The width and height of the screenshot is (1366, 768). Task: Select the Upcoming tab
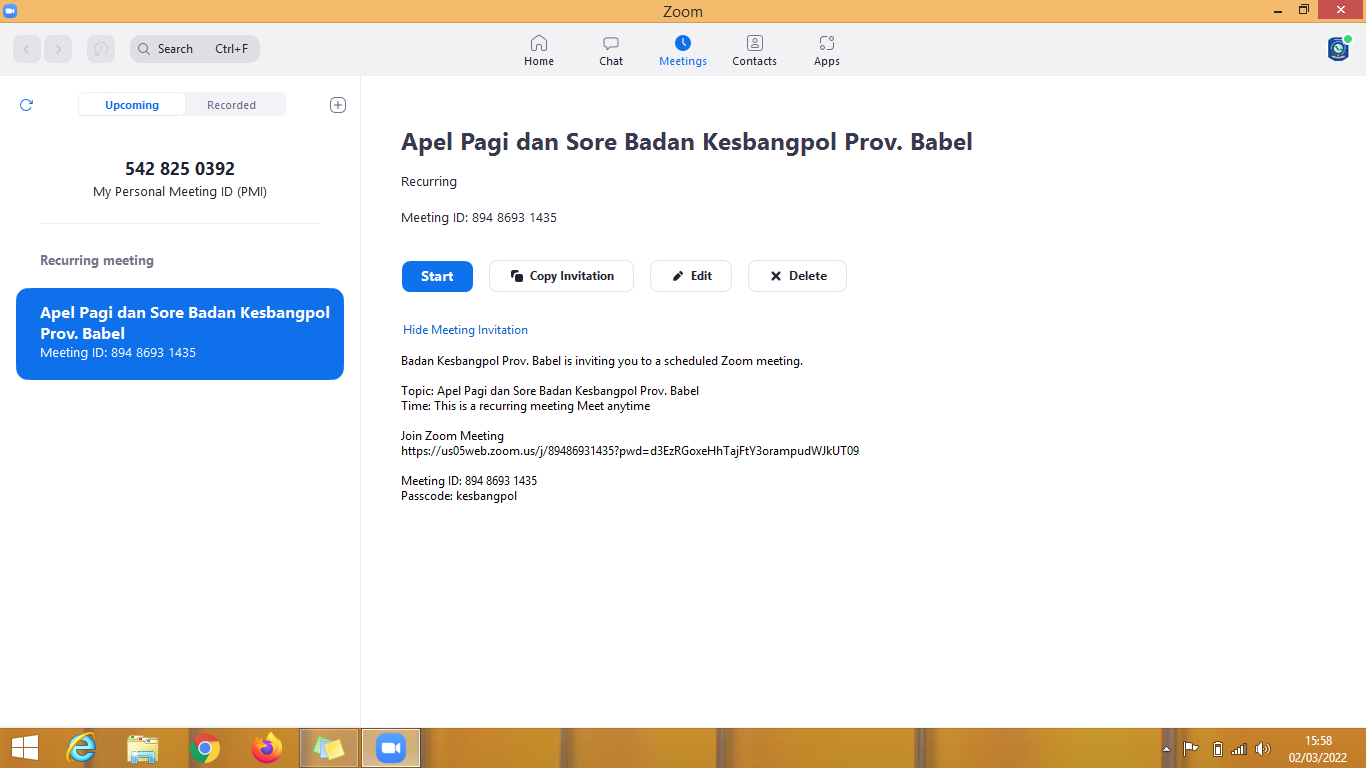tap(132, 105)
